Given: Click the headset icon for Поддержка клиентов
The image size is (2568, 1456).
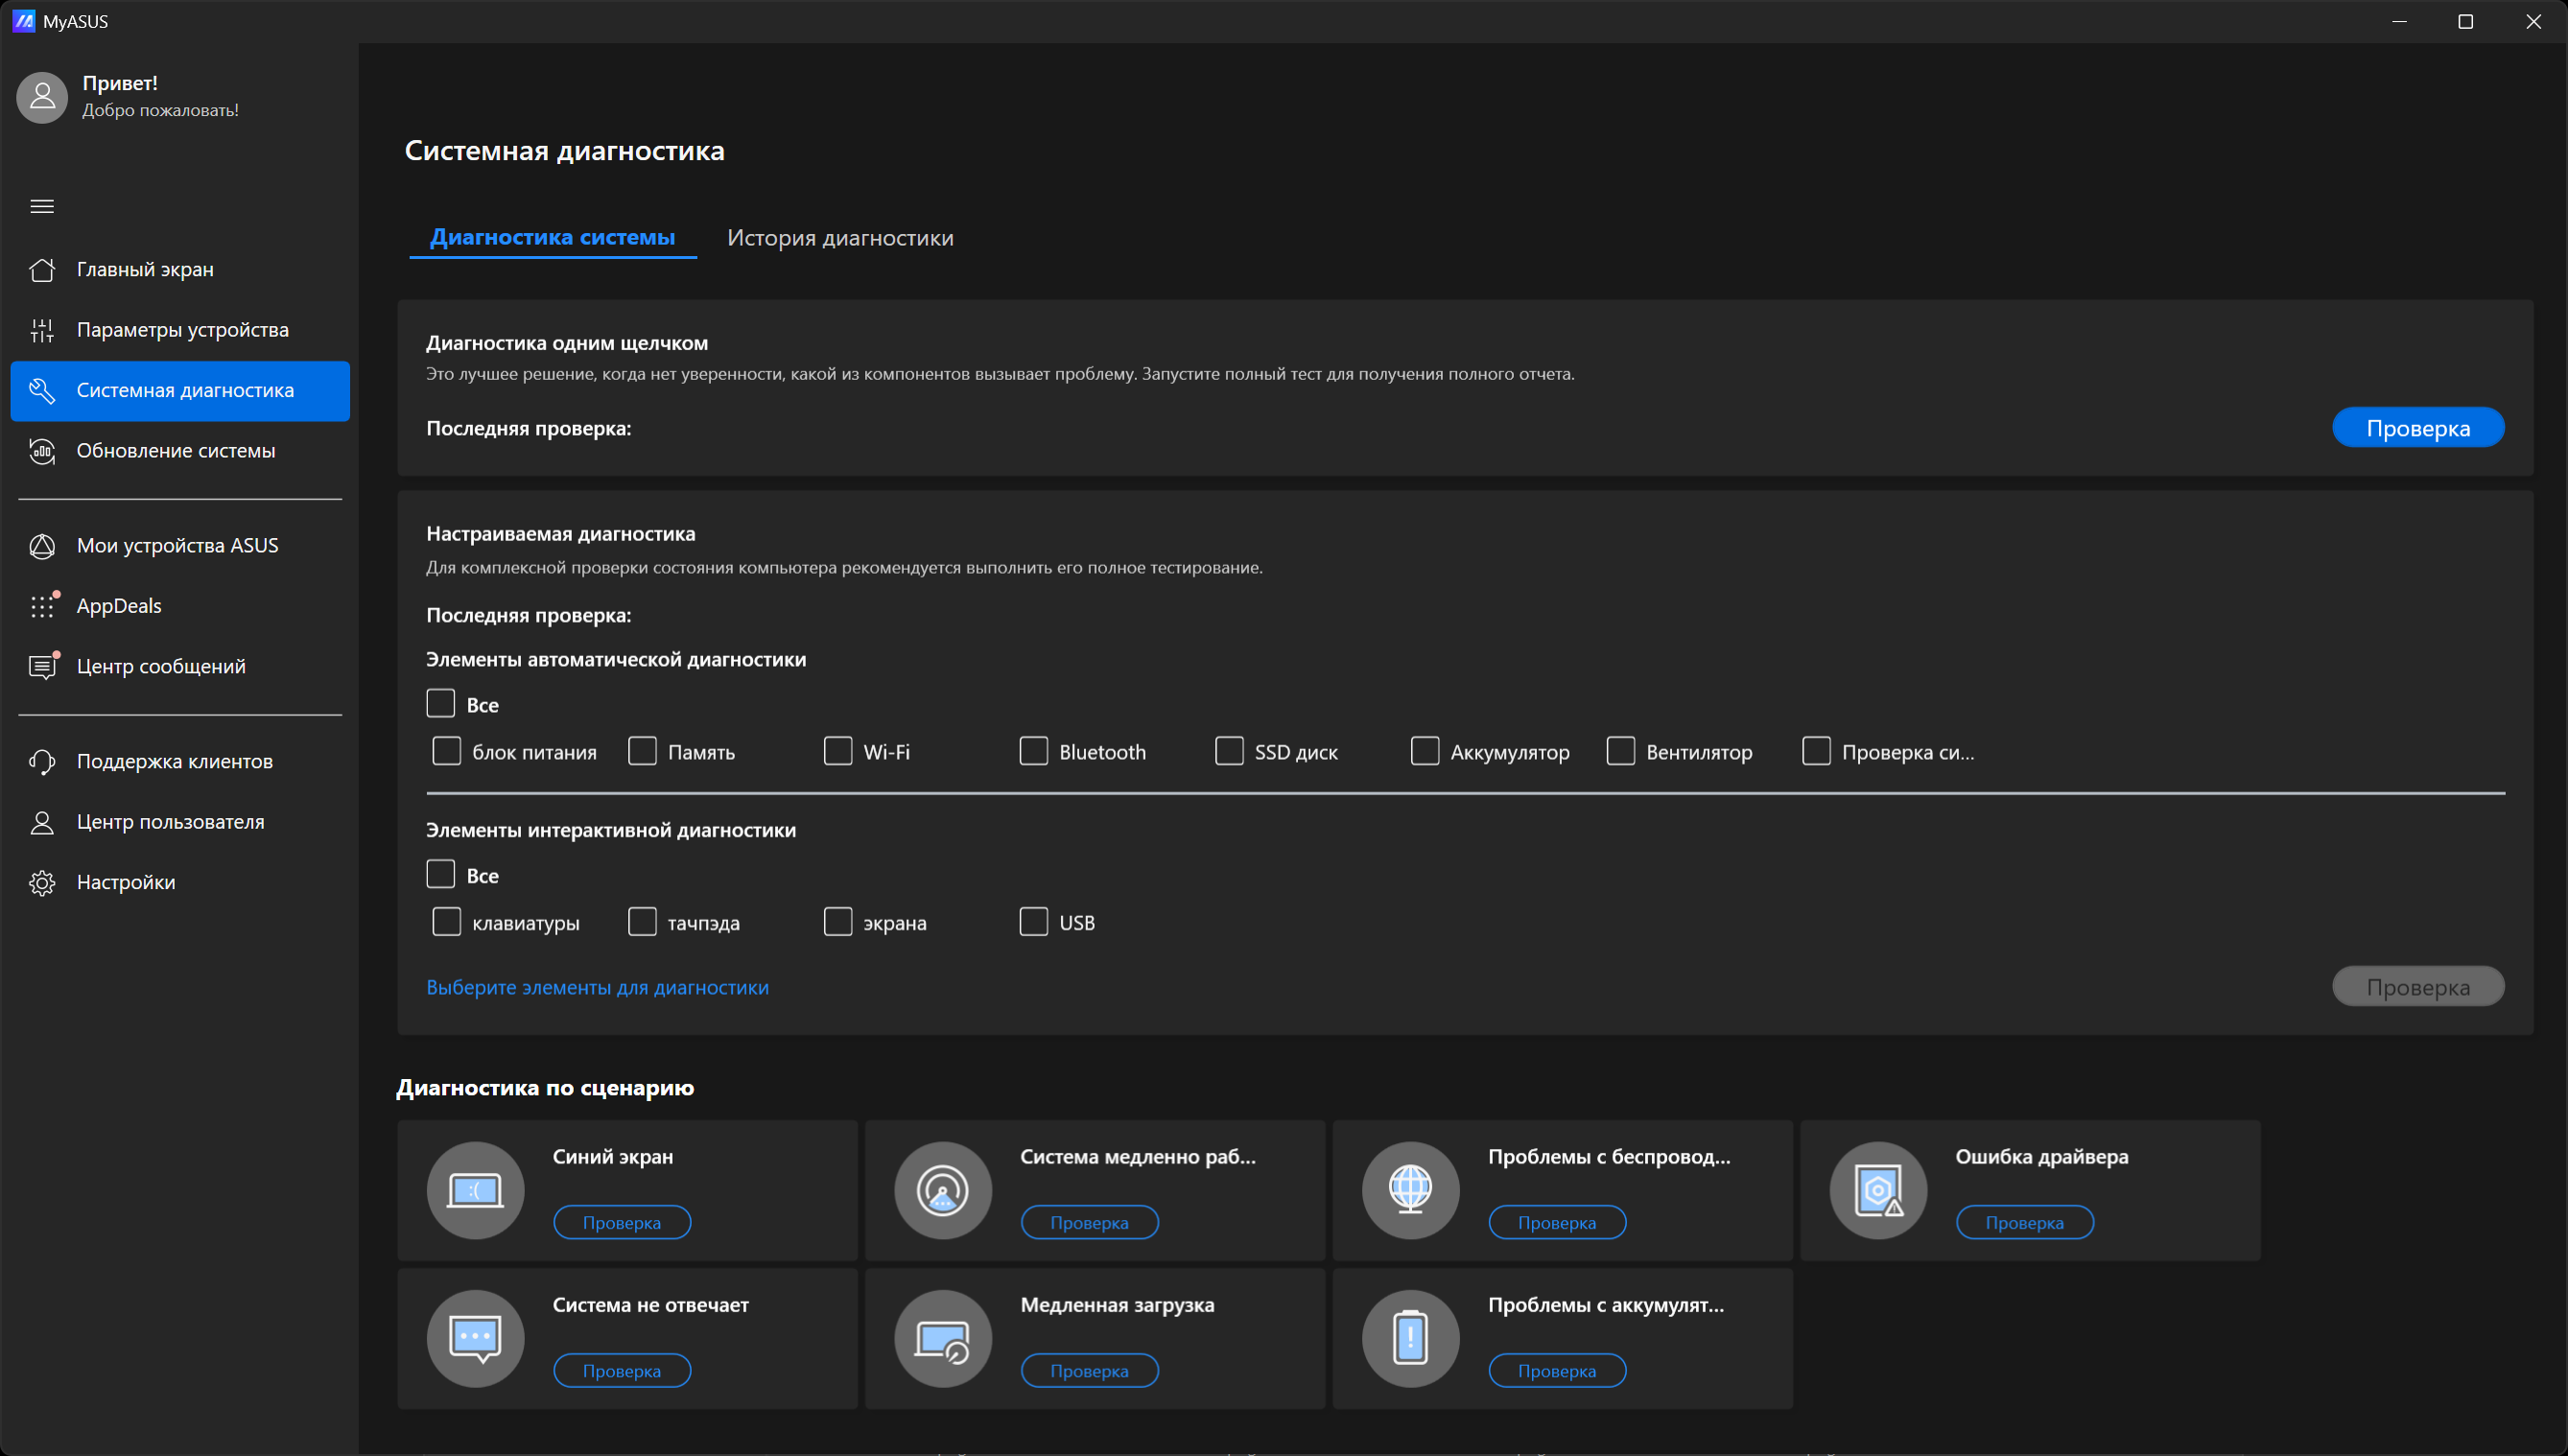Looking at the screenshot, I should tap(42, 762).
